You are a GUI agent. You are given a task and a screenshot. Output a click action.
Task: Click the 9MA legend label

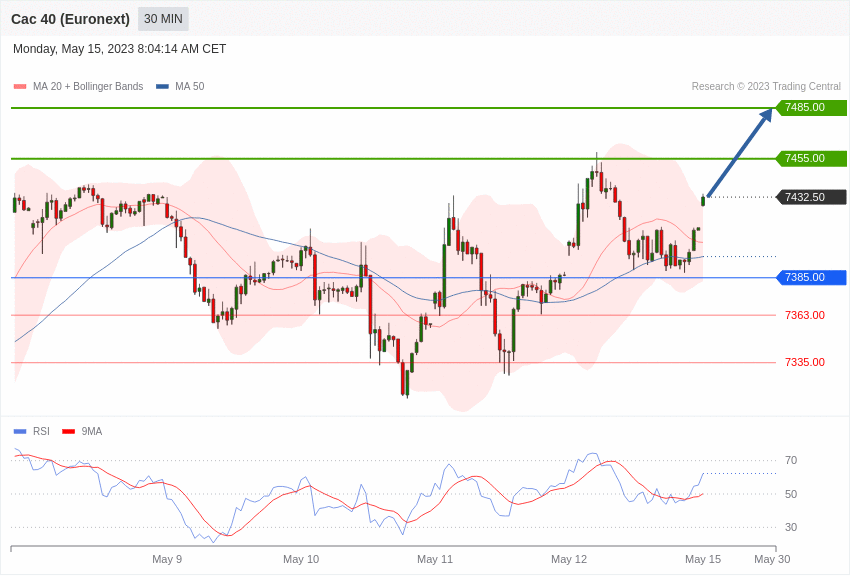[x=92, y=431]
